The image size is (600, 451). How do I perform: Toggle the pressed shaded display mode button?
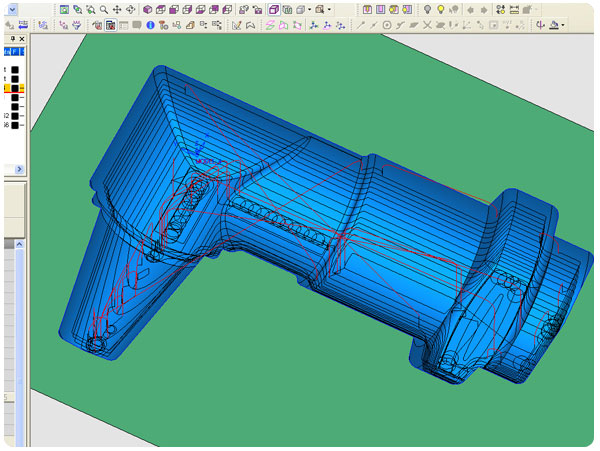click(274, 9)
